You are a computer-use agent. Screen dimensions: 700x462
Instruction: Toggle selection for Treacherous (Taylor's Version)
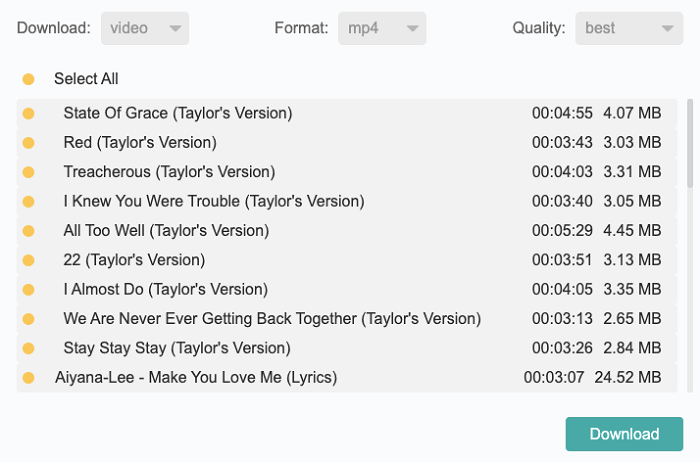29,172
